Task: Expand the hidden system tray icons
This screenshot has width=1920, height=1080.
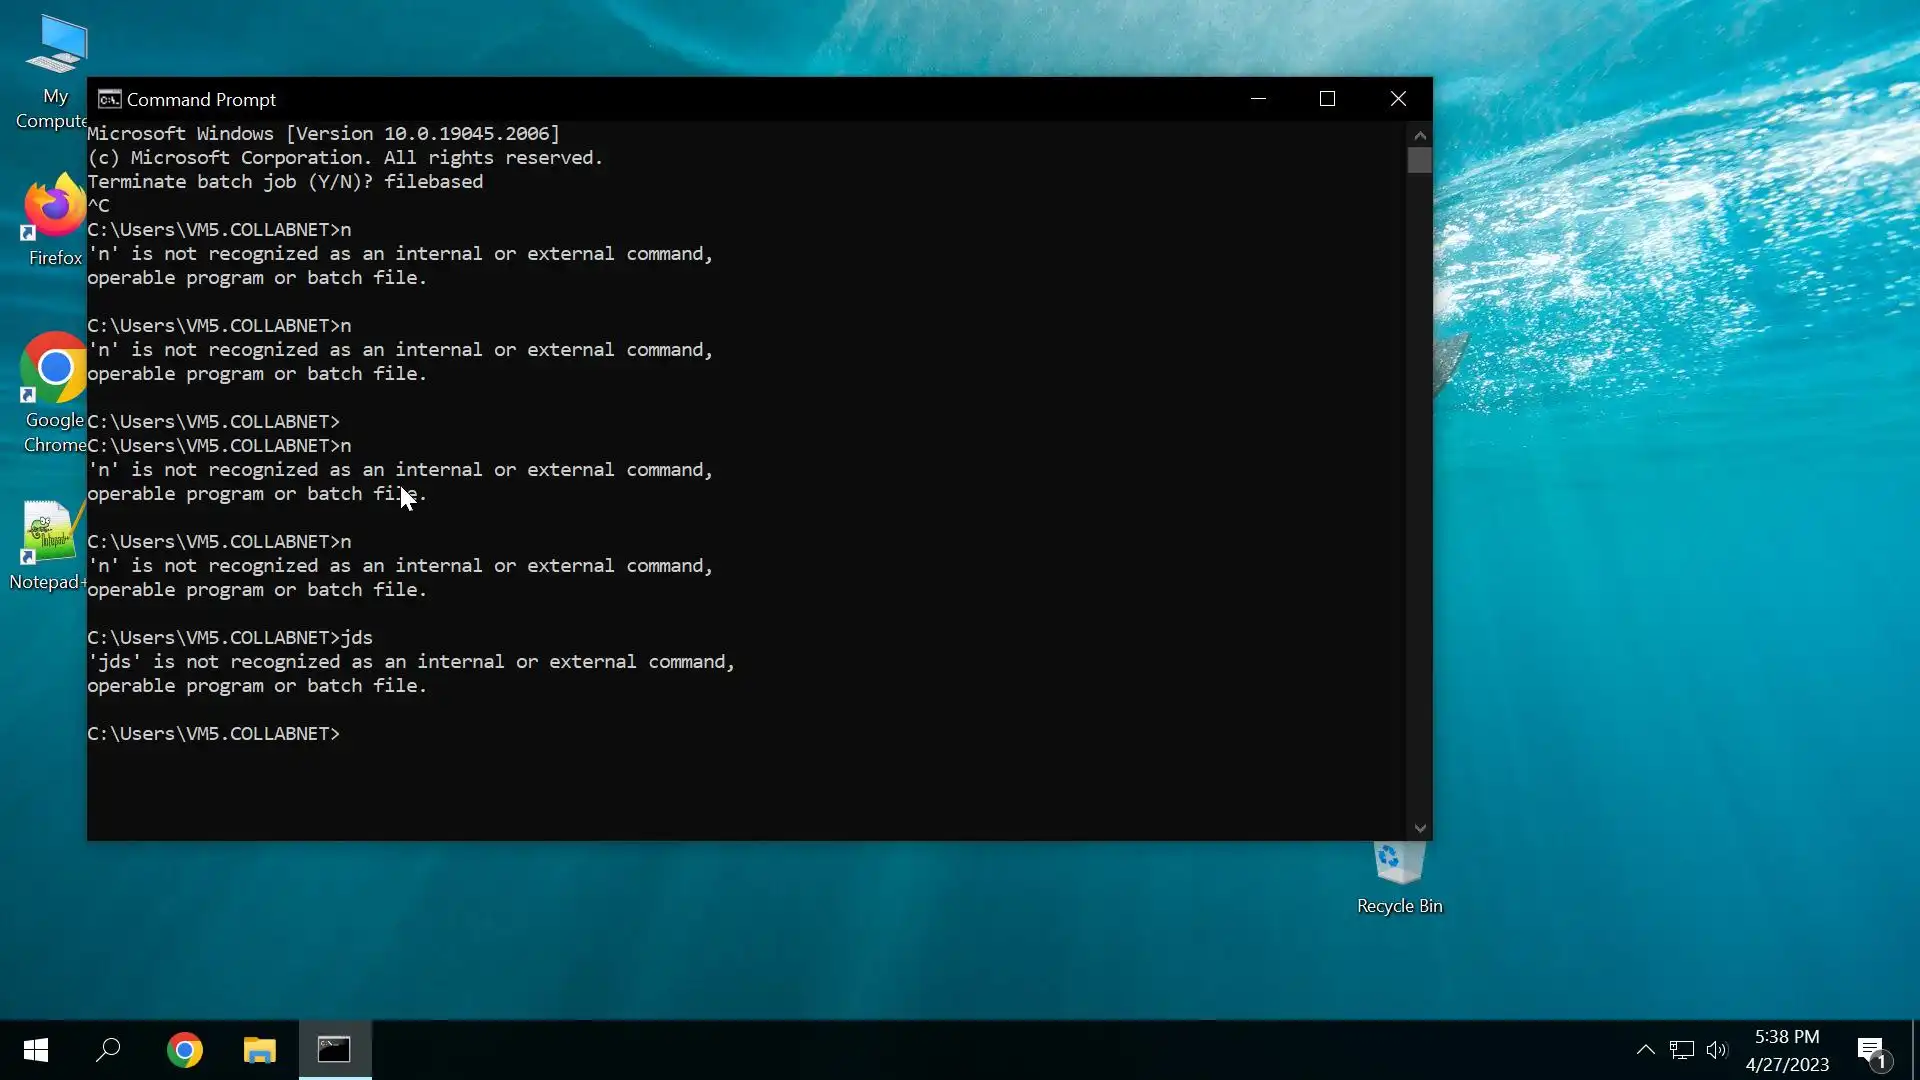Action: 1645,1050
